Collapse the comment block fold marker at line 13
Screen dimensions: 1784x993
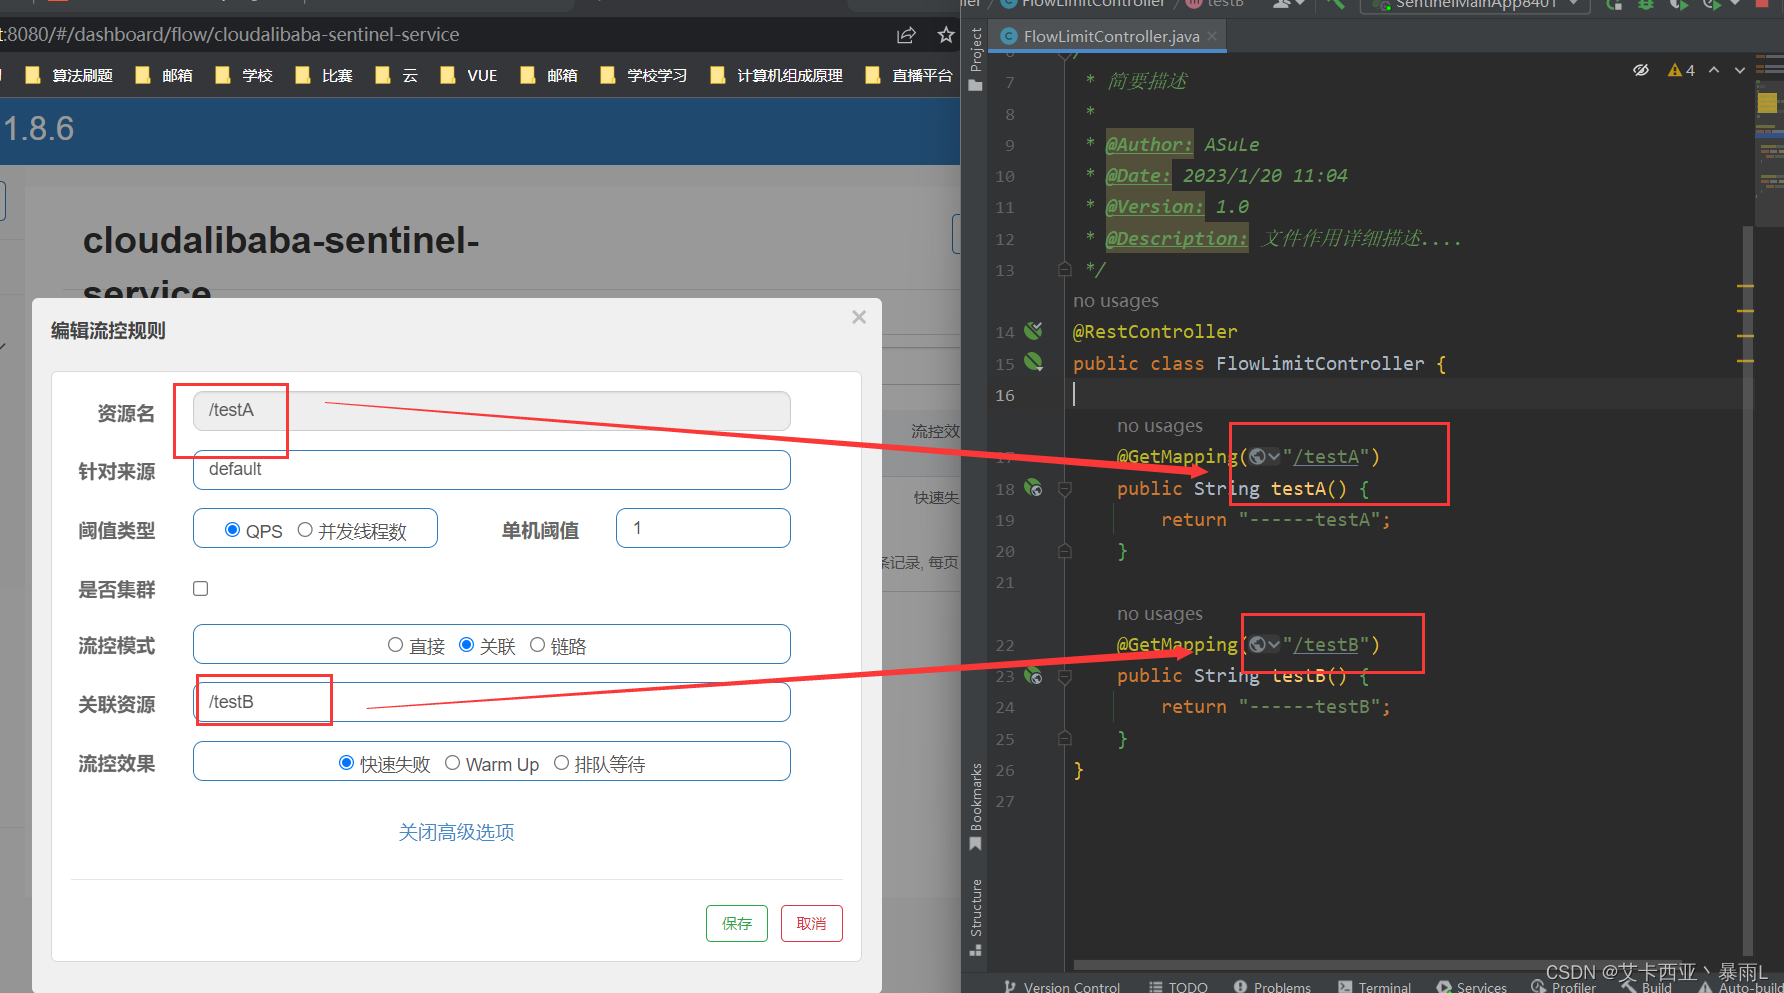[1065, 269]
